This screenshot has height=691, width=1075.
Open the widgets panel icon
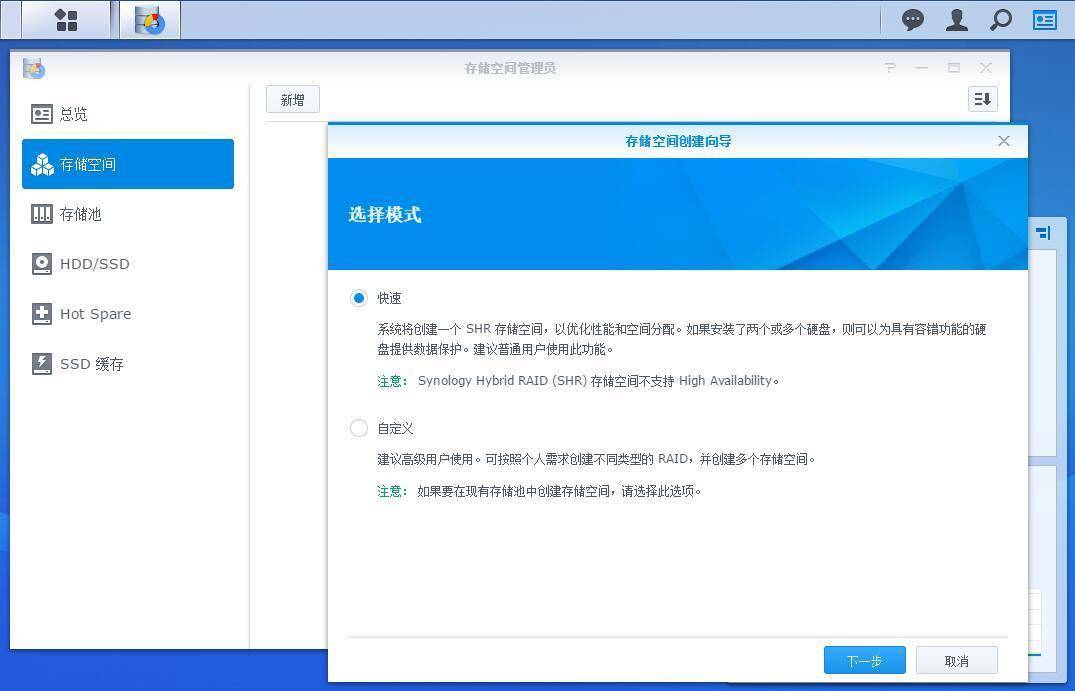1045,20
